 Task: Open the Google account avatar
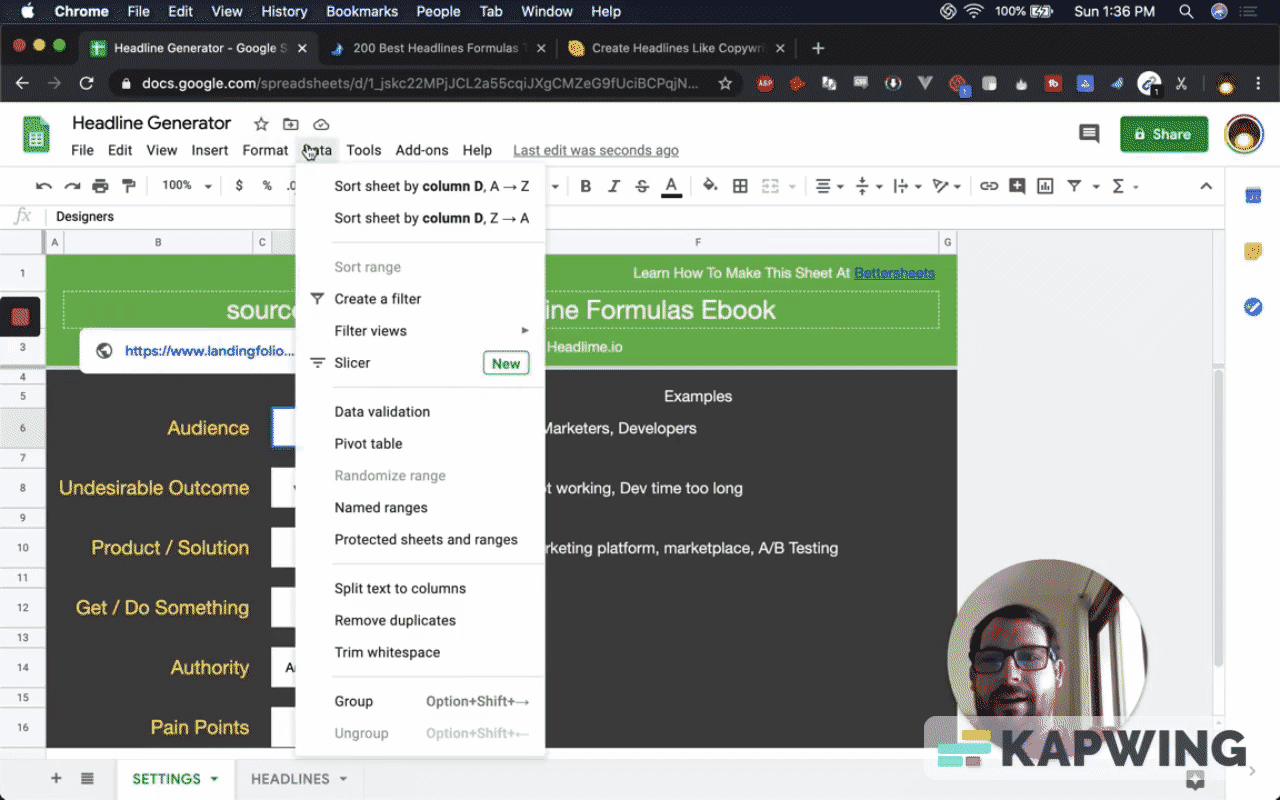click(x=1244, y=134)
